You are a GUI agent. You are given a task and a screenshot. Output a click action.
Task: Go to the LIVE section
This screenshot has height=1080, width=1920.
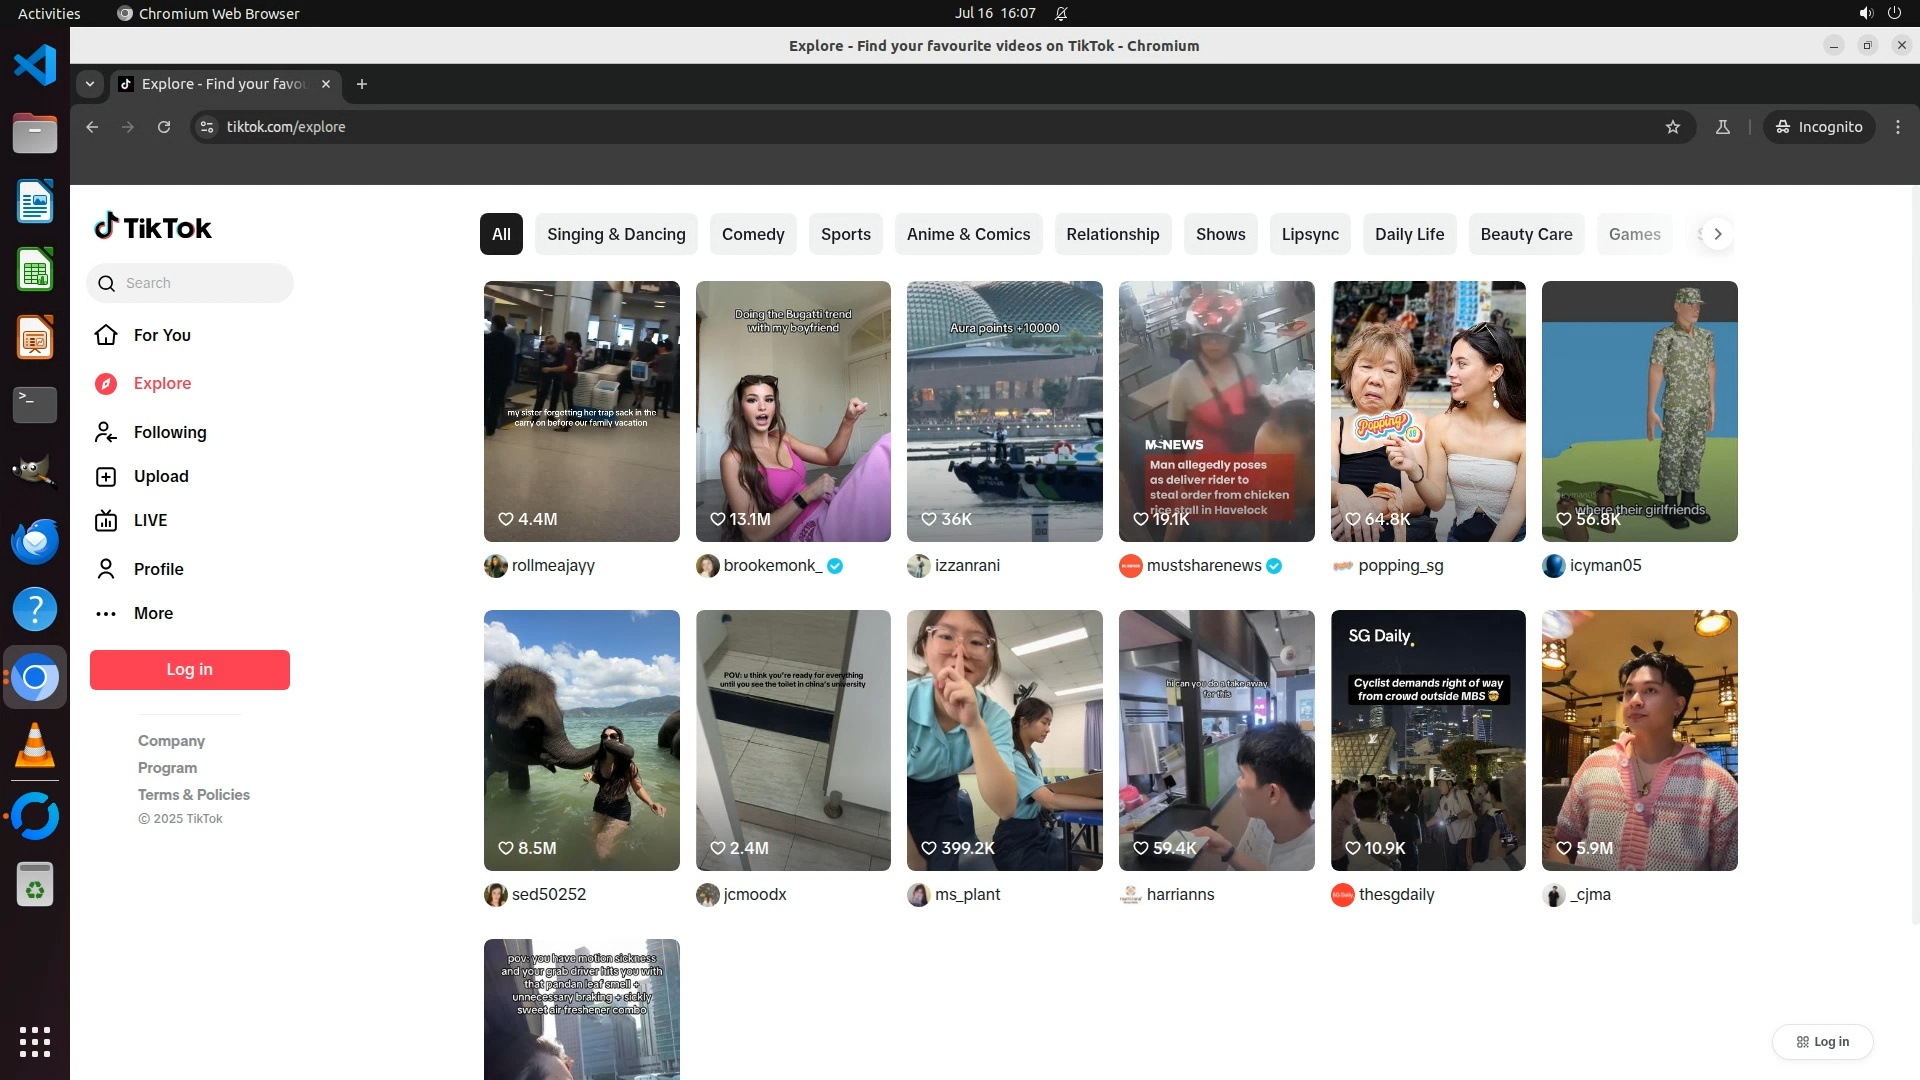point(150,520)
